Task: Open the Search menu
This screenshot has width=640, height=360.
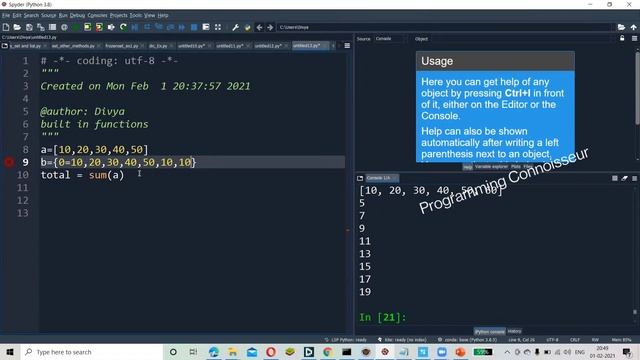Action: pyautogui.click(x=31, y=15)
